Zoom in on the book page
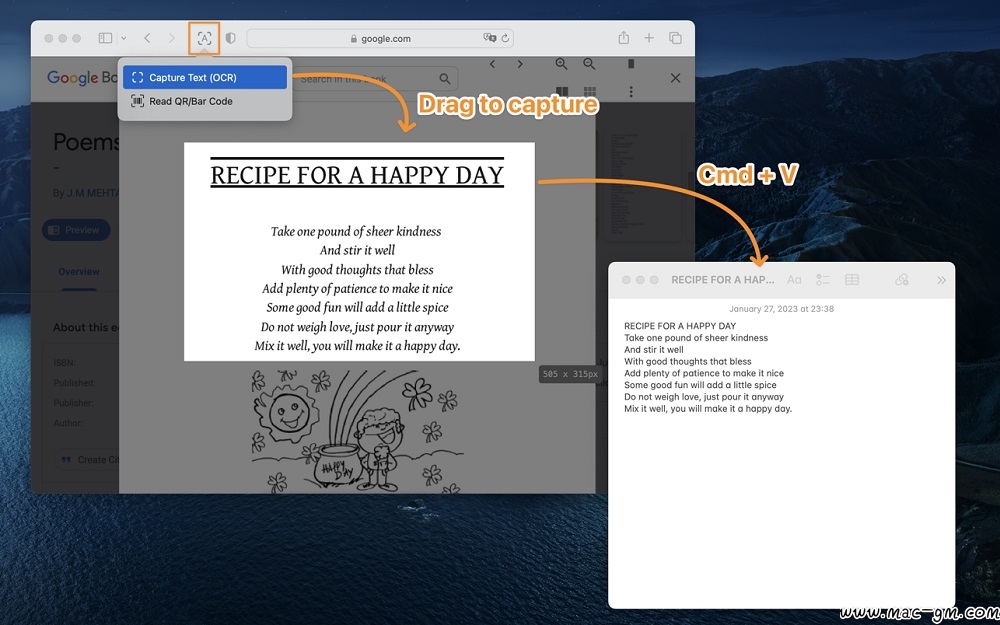1000x625 pixels. pos(561,64)
